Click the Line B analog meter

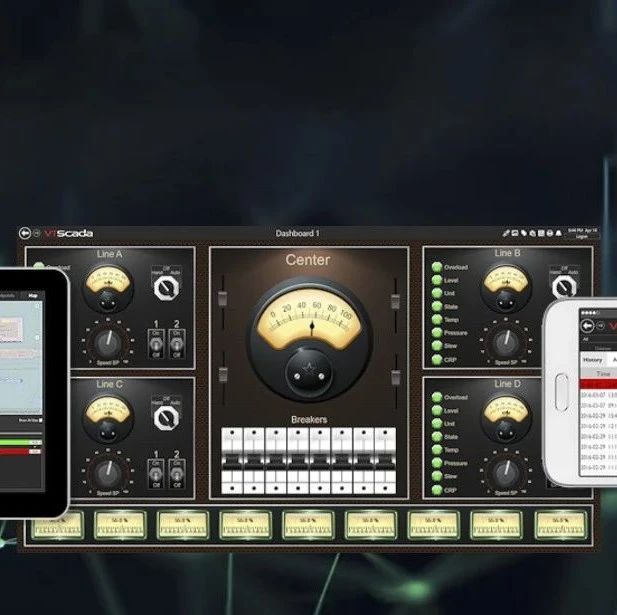coord(506,288)
